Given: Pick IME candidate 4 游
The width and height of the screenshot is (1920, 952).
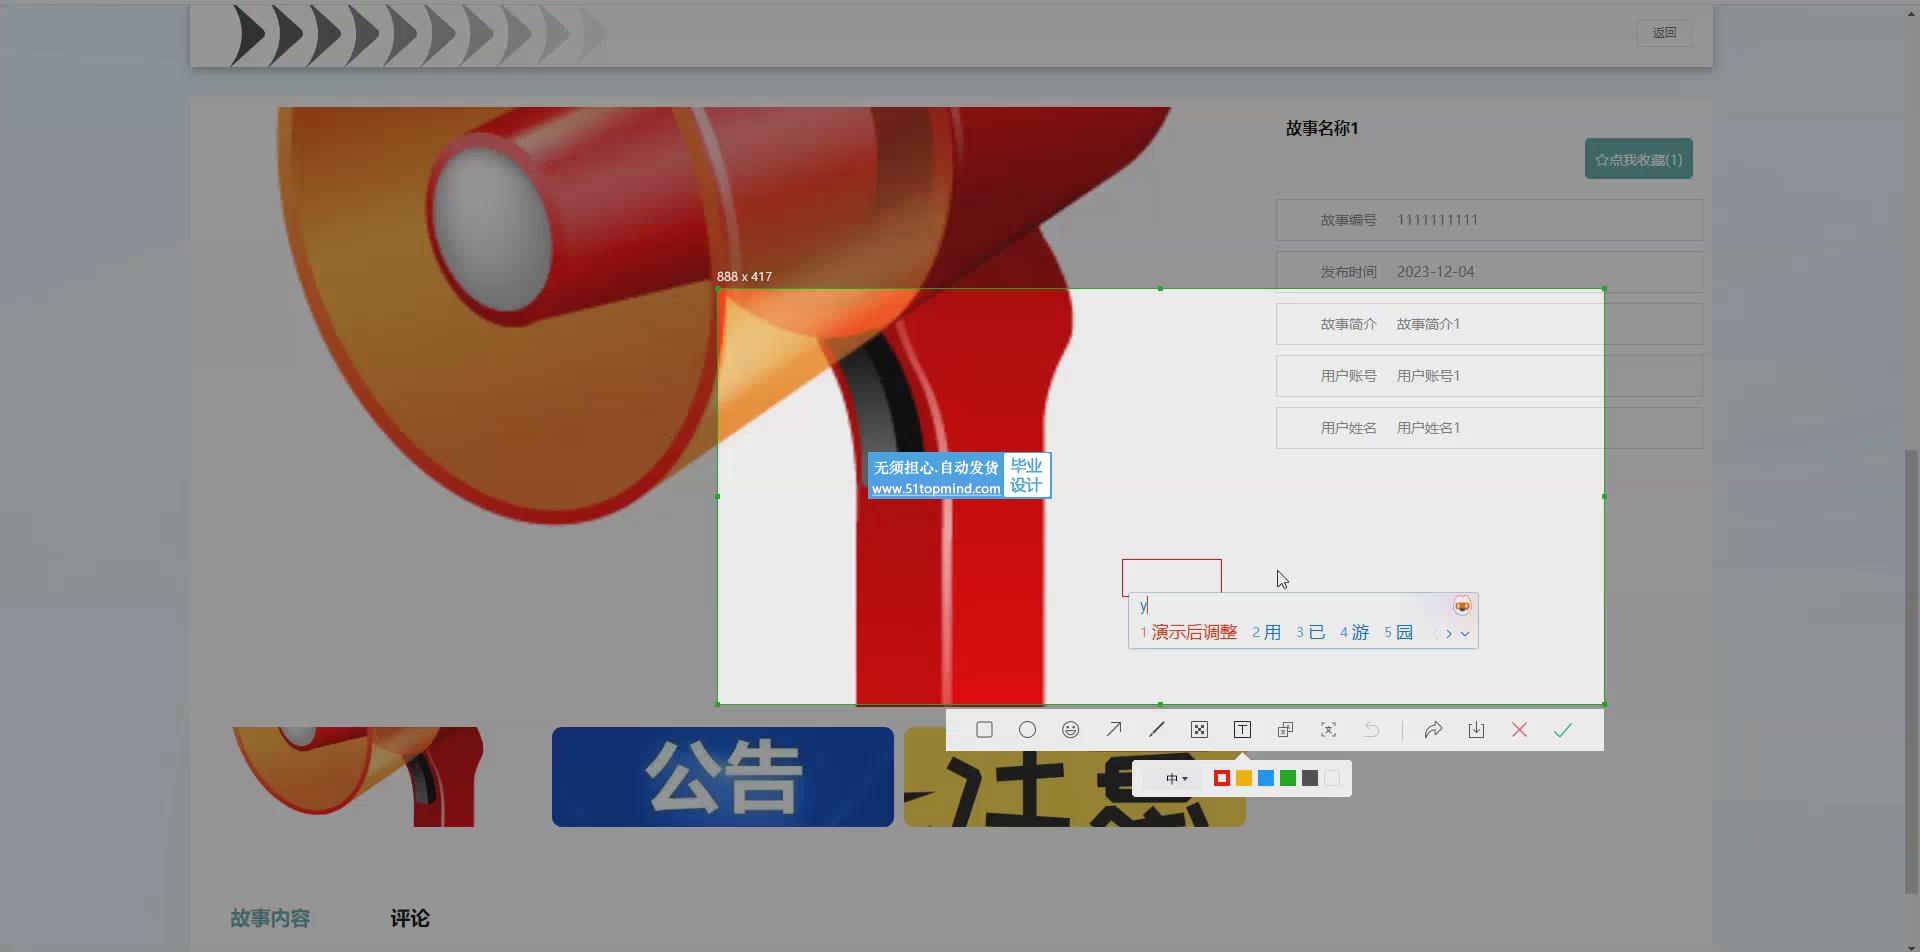Looking at the screenshot, I should click(x=1354, y=632).
